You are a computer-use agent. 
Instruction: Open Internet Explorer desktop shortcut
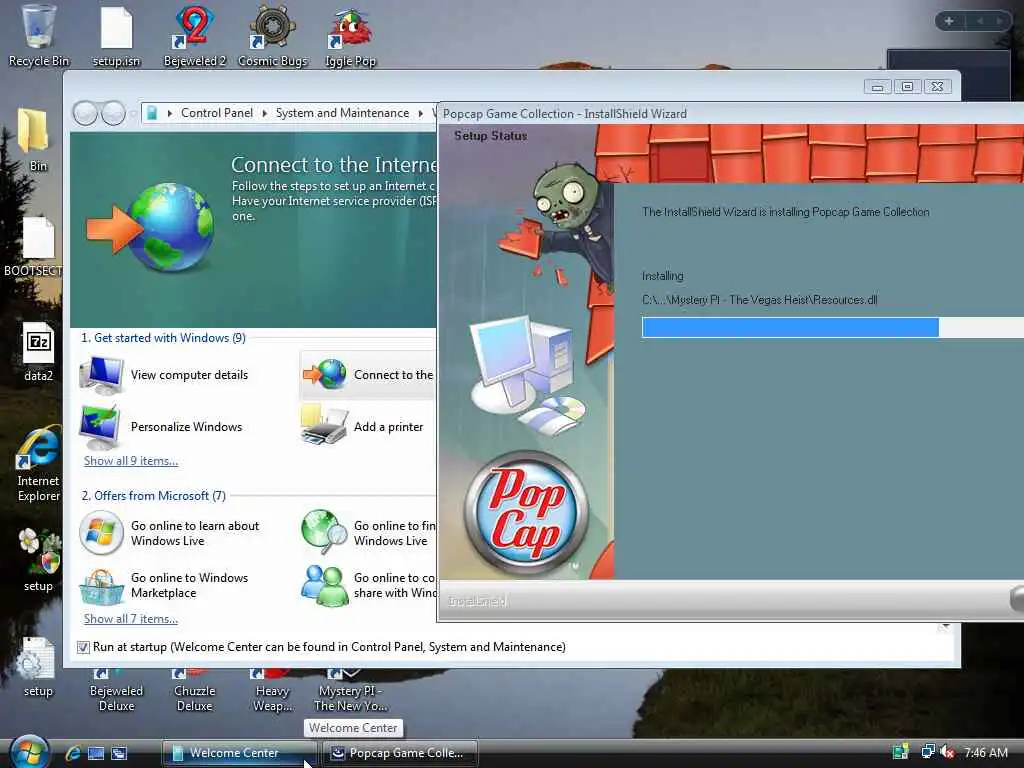(x=38, y=464)
